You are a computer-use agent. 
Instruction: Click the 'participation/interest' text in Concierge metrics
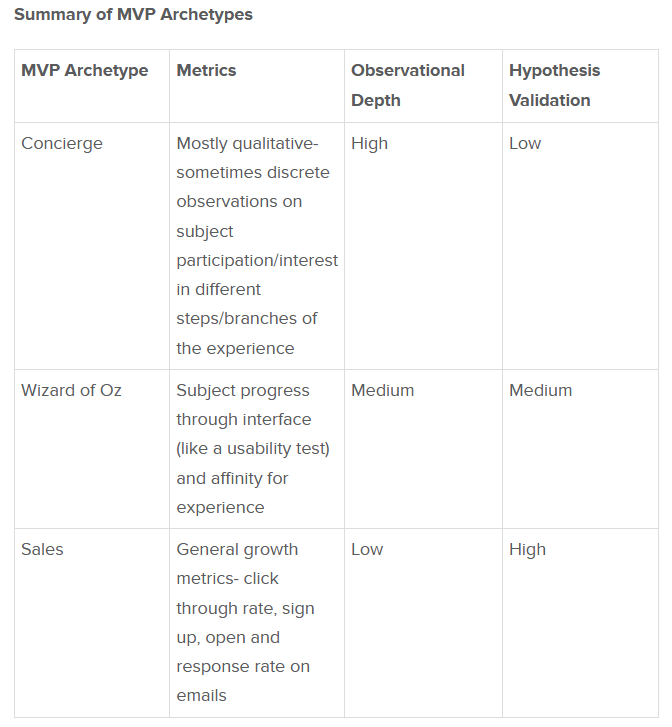[x=257, y=260]
